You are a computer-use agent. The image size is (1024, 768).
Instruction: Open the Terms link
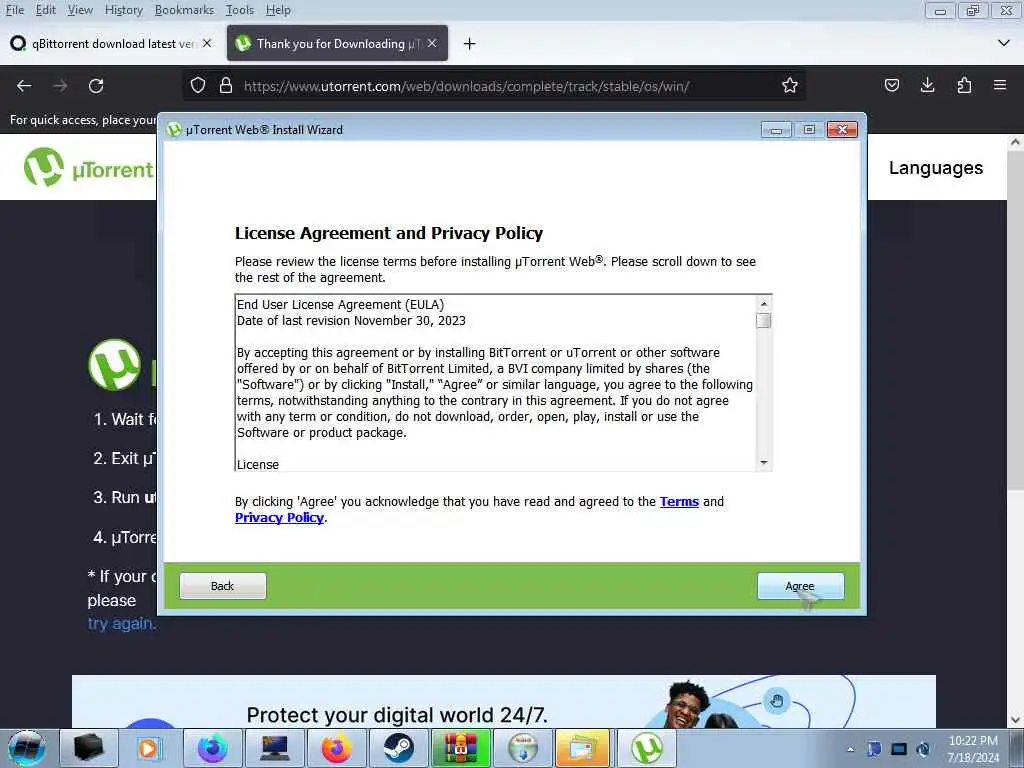point(679,502)
